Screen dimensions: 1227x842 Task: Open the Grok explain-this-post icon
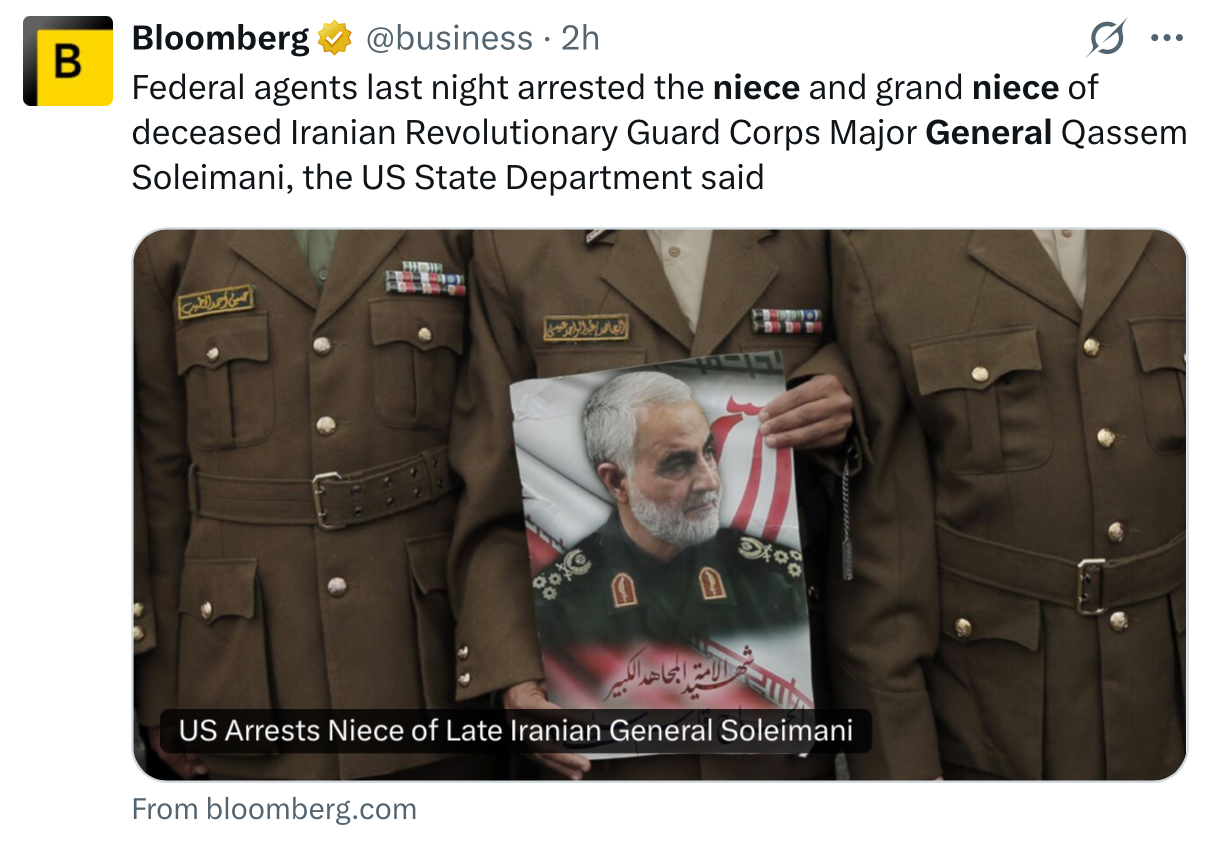1107,39
